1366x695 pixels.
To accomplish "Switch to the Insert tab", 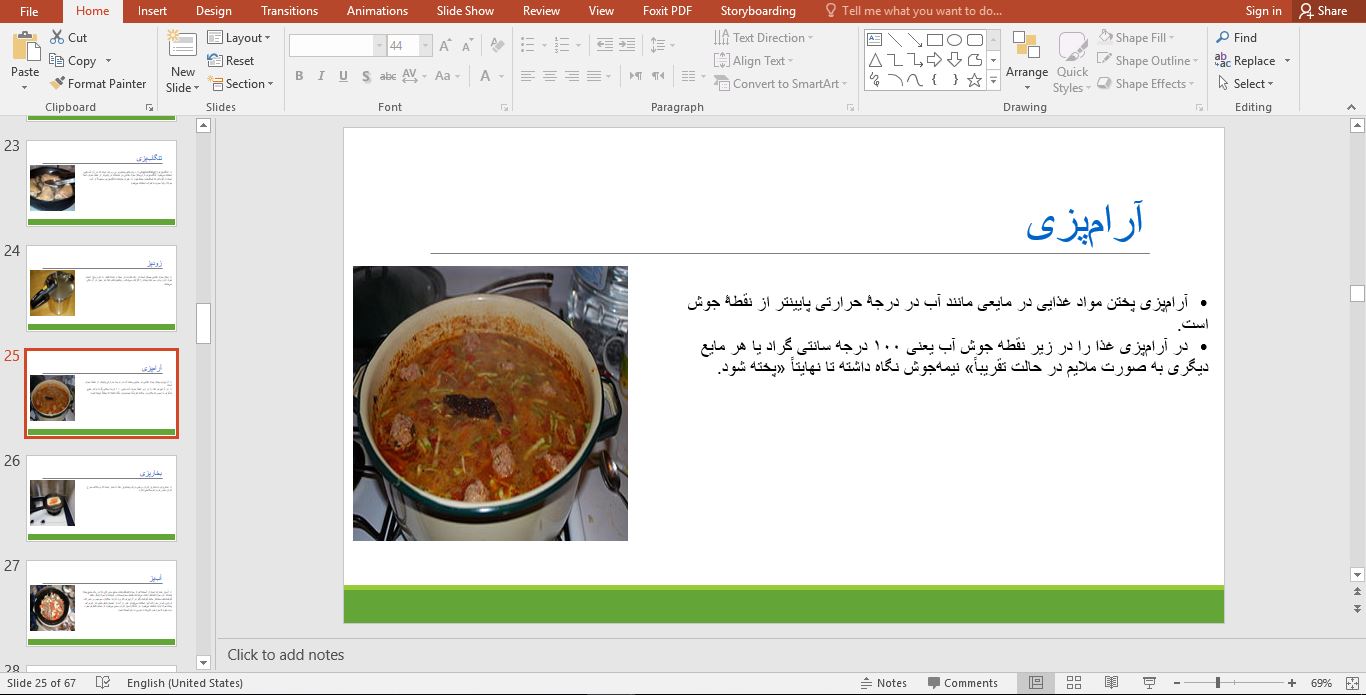I will (x=152, y=11).
